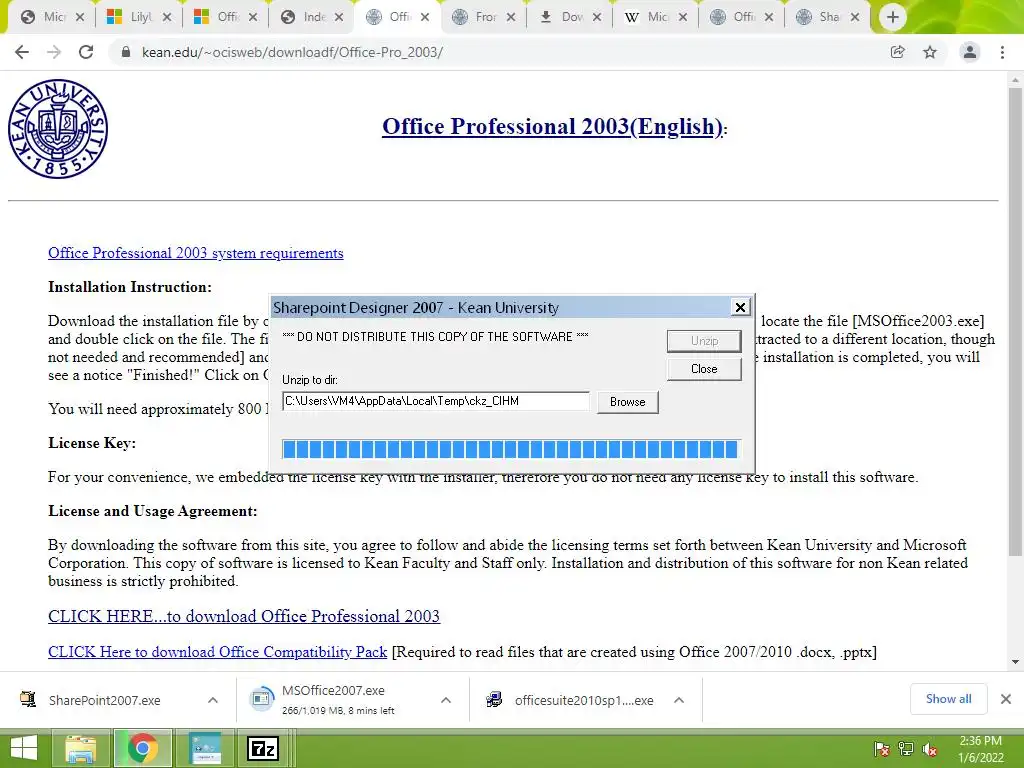This screenshot has width=1024, height=768.
Task: Click Show all downloads
Action: [x=948, y=699]
